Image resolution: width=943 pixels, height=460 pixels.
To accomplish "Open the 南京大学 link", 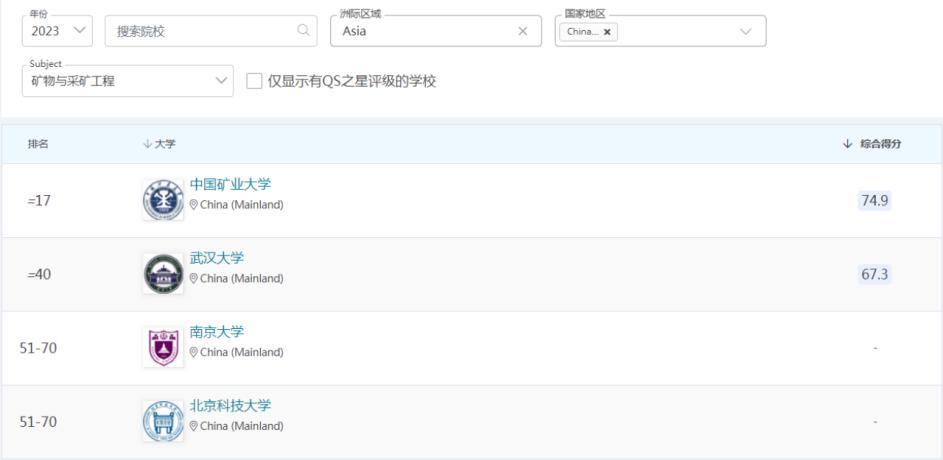I will coord(217,332).
